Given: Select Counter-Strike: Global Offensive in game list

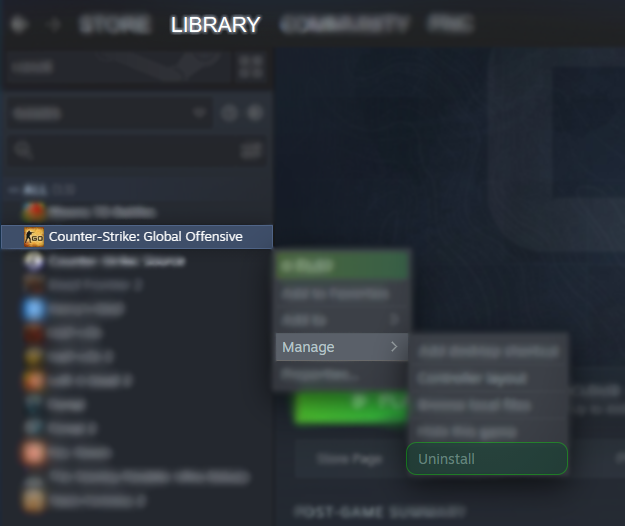Looking at the screenshot, I should click(137, 237).
